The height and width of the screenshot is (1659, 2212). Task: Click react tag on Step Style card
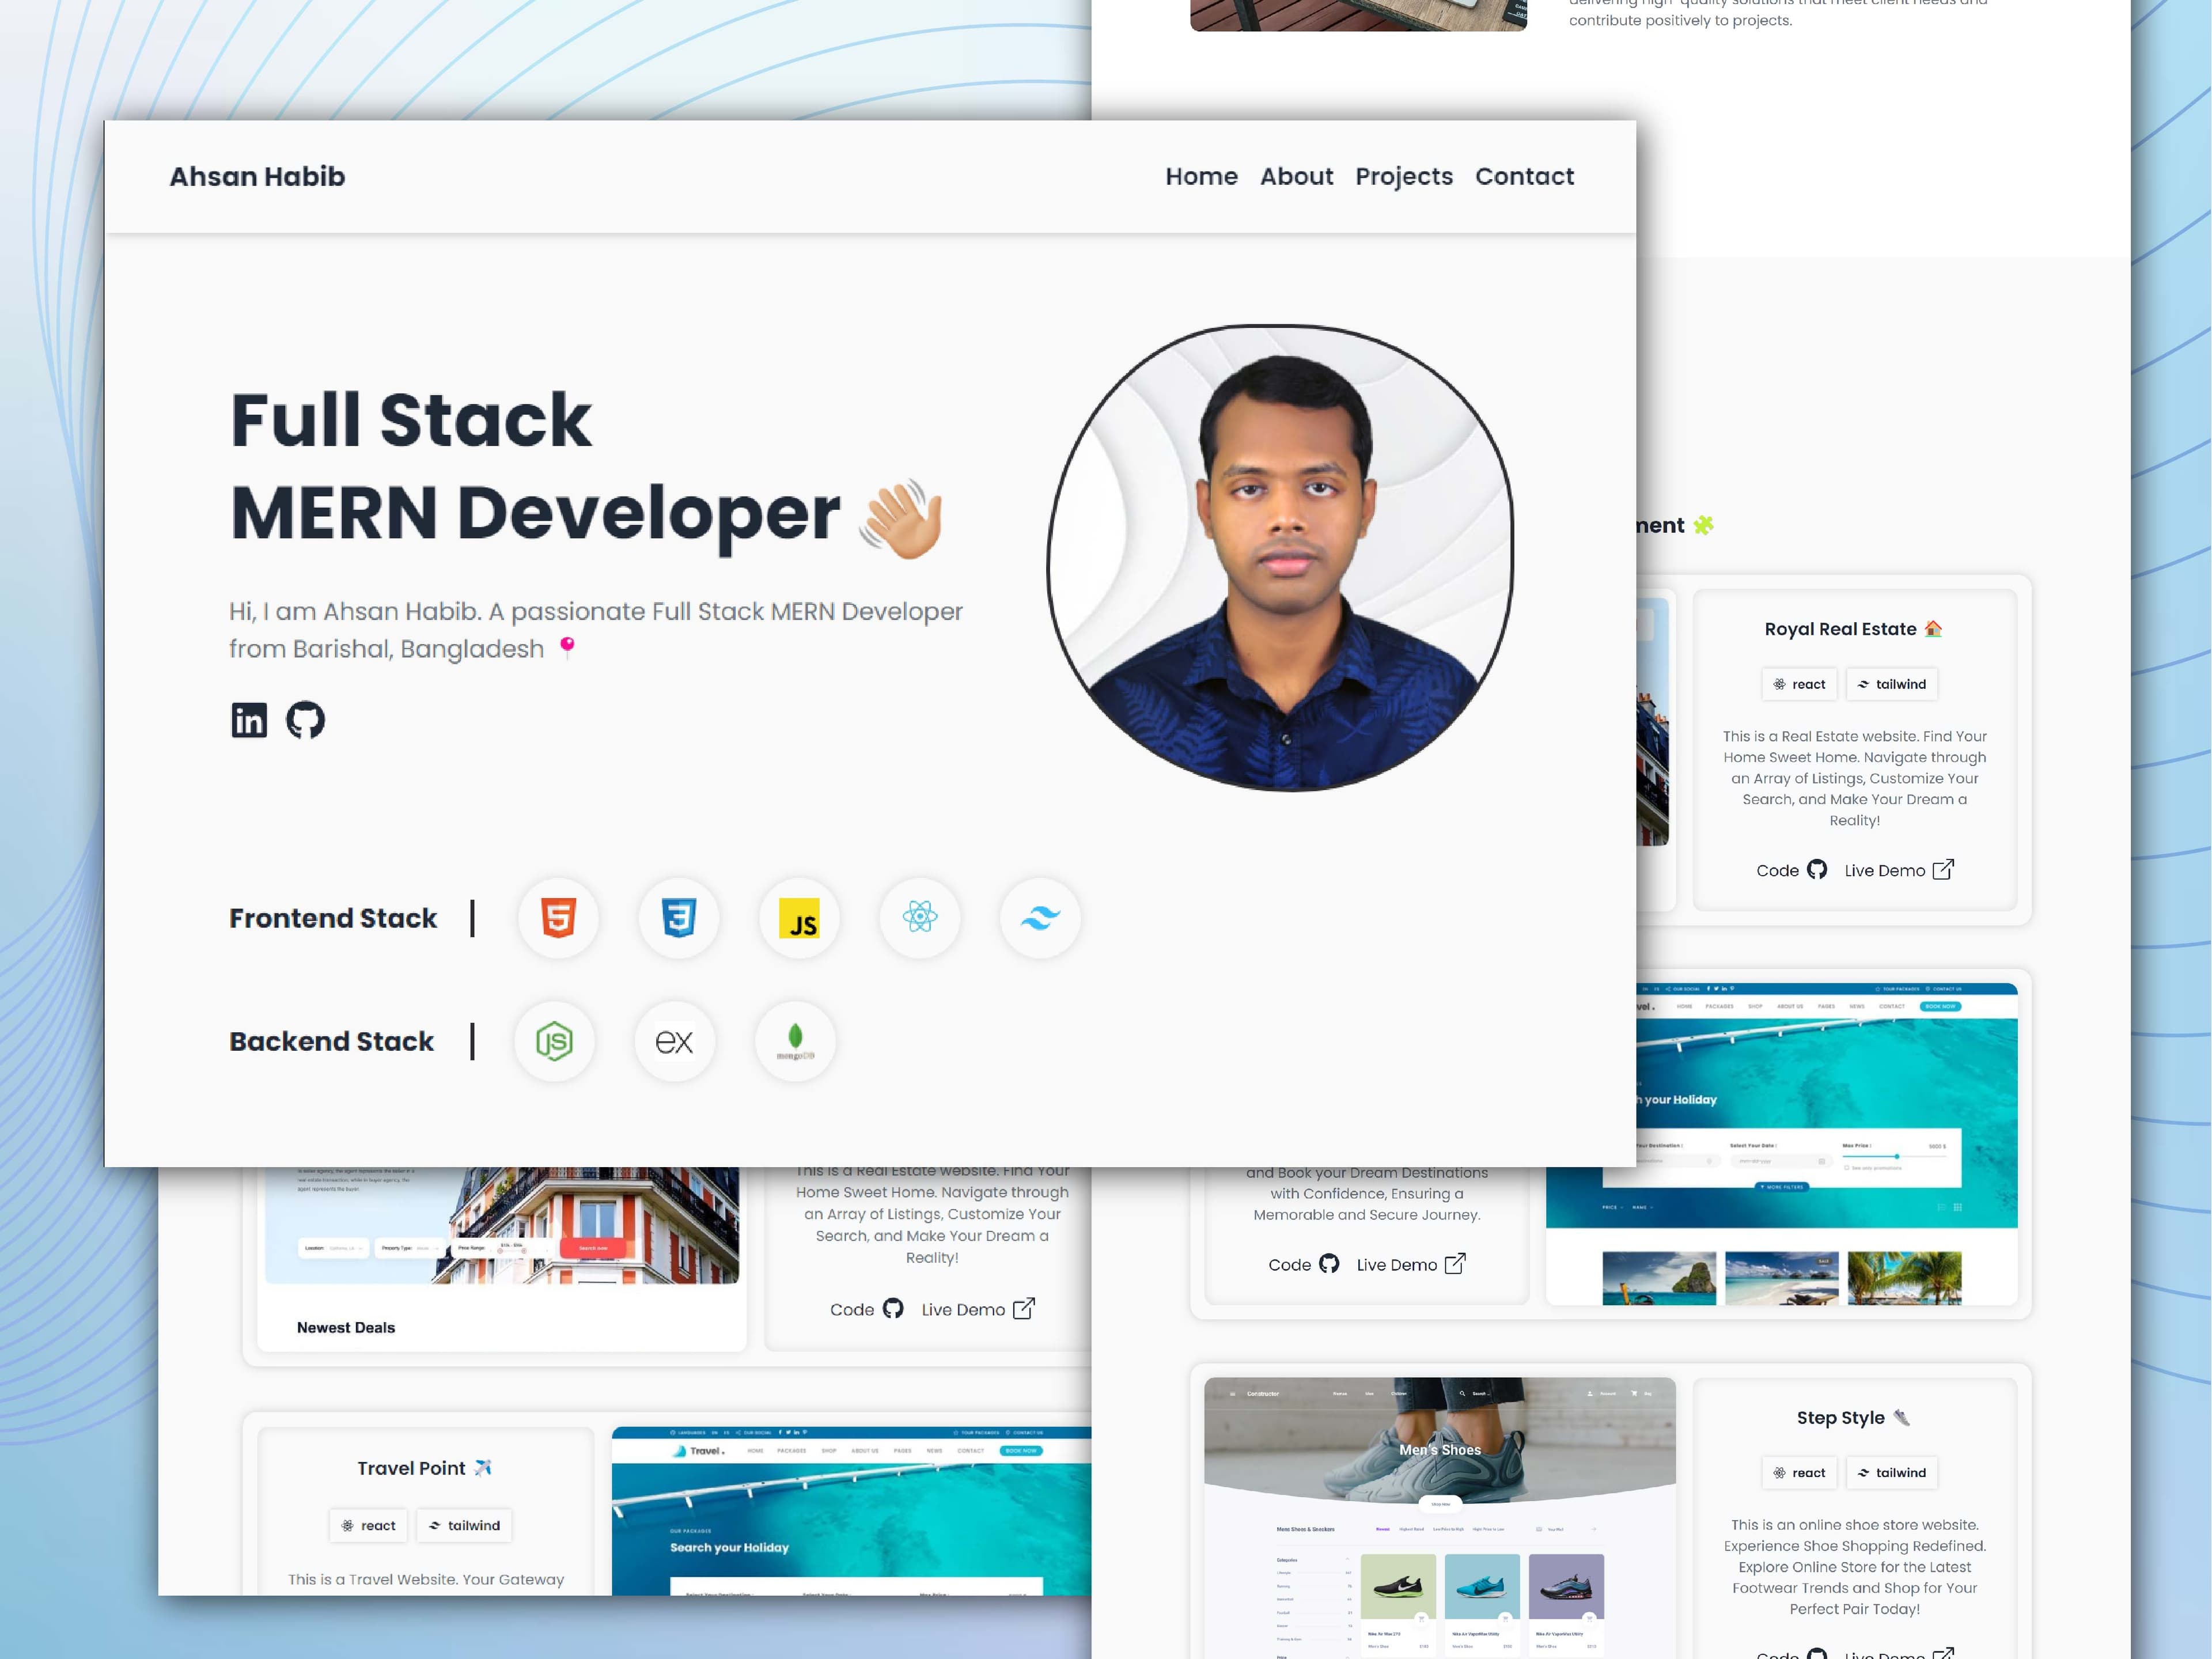tap(1799, 1472)
